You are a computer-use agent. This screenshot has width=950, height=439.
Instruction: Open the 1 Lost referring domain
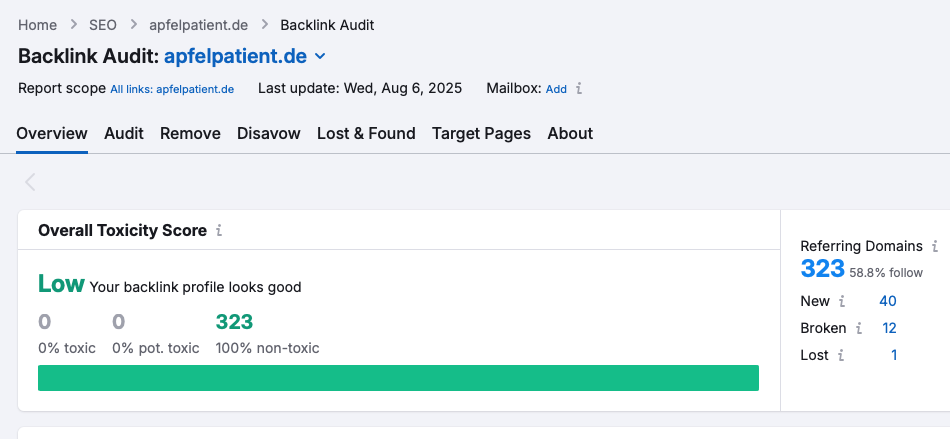tap(894, 355)
